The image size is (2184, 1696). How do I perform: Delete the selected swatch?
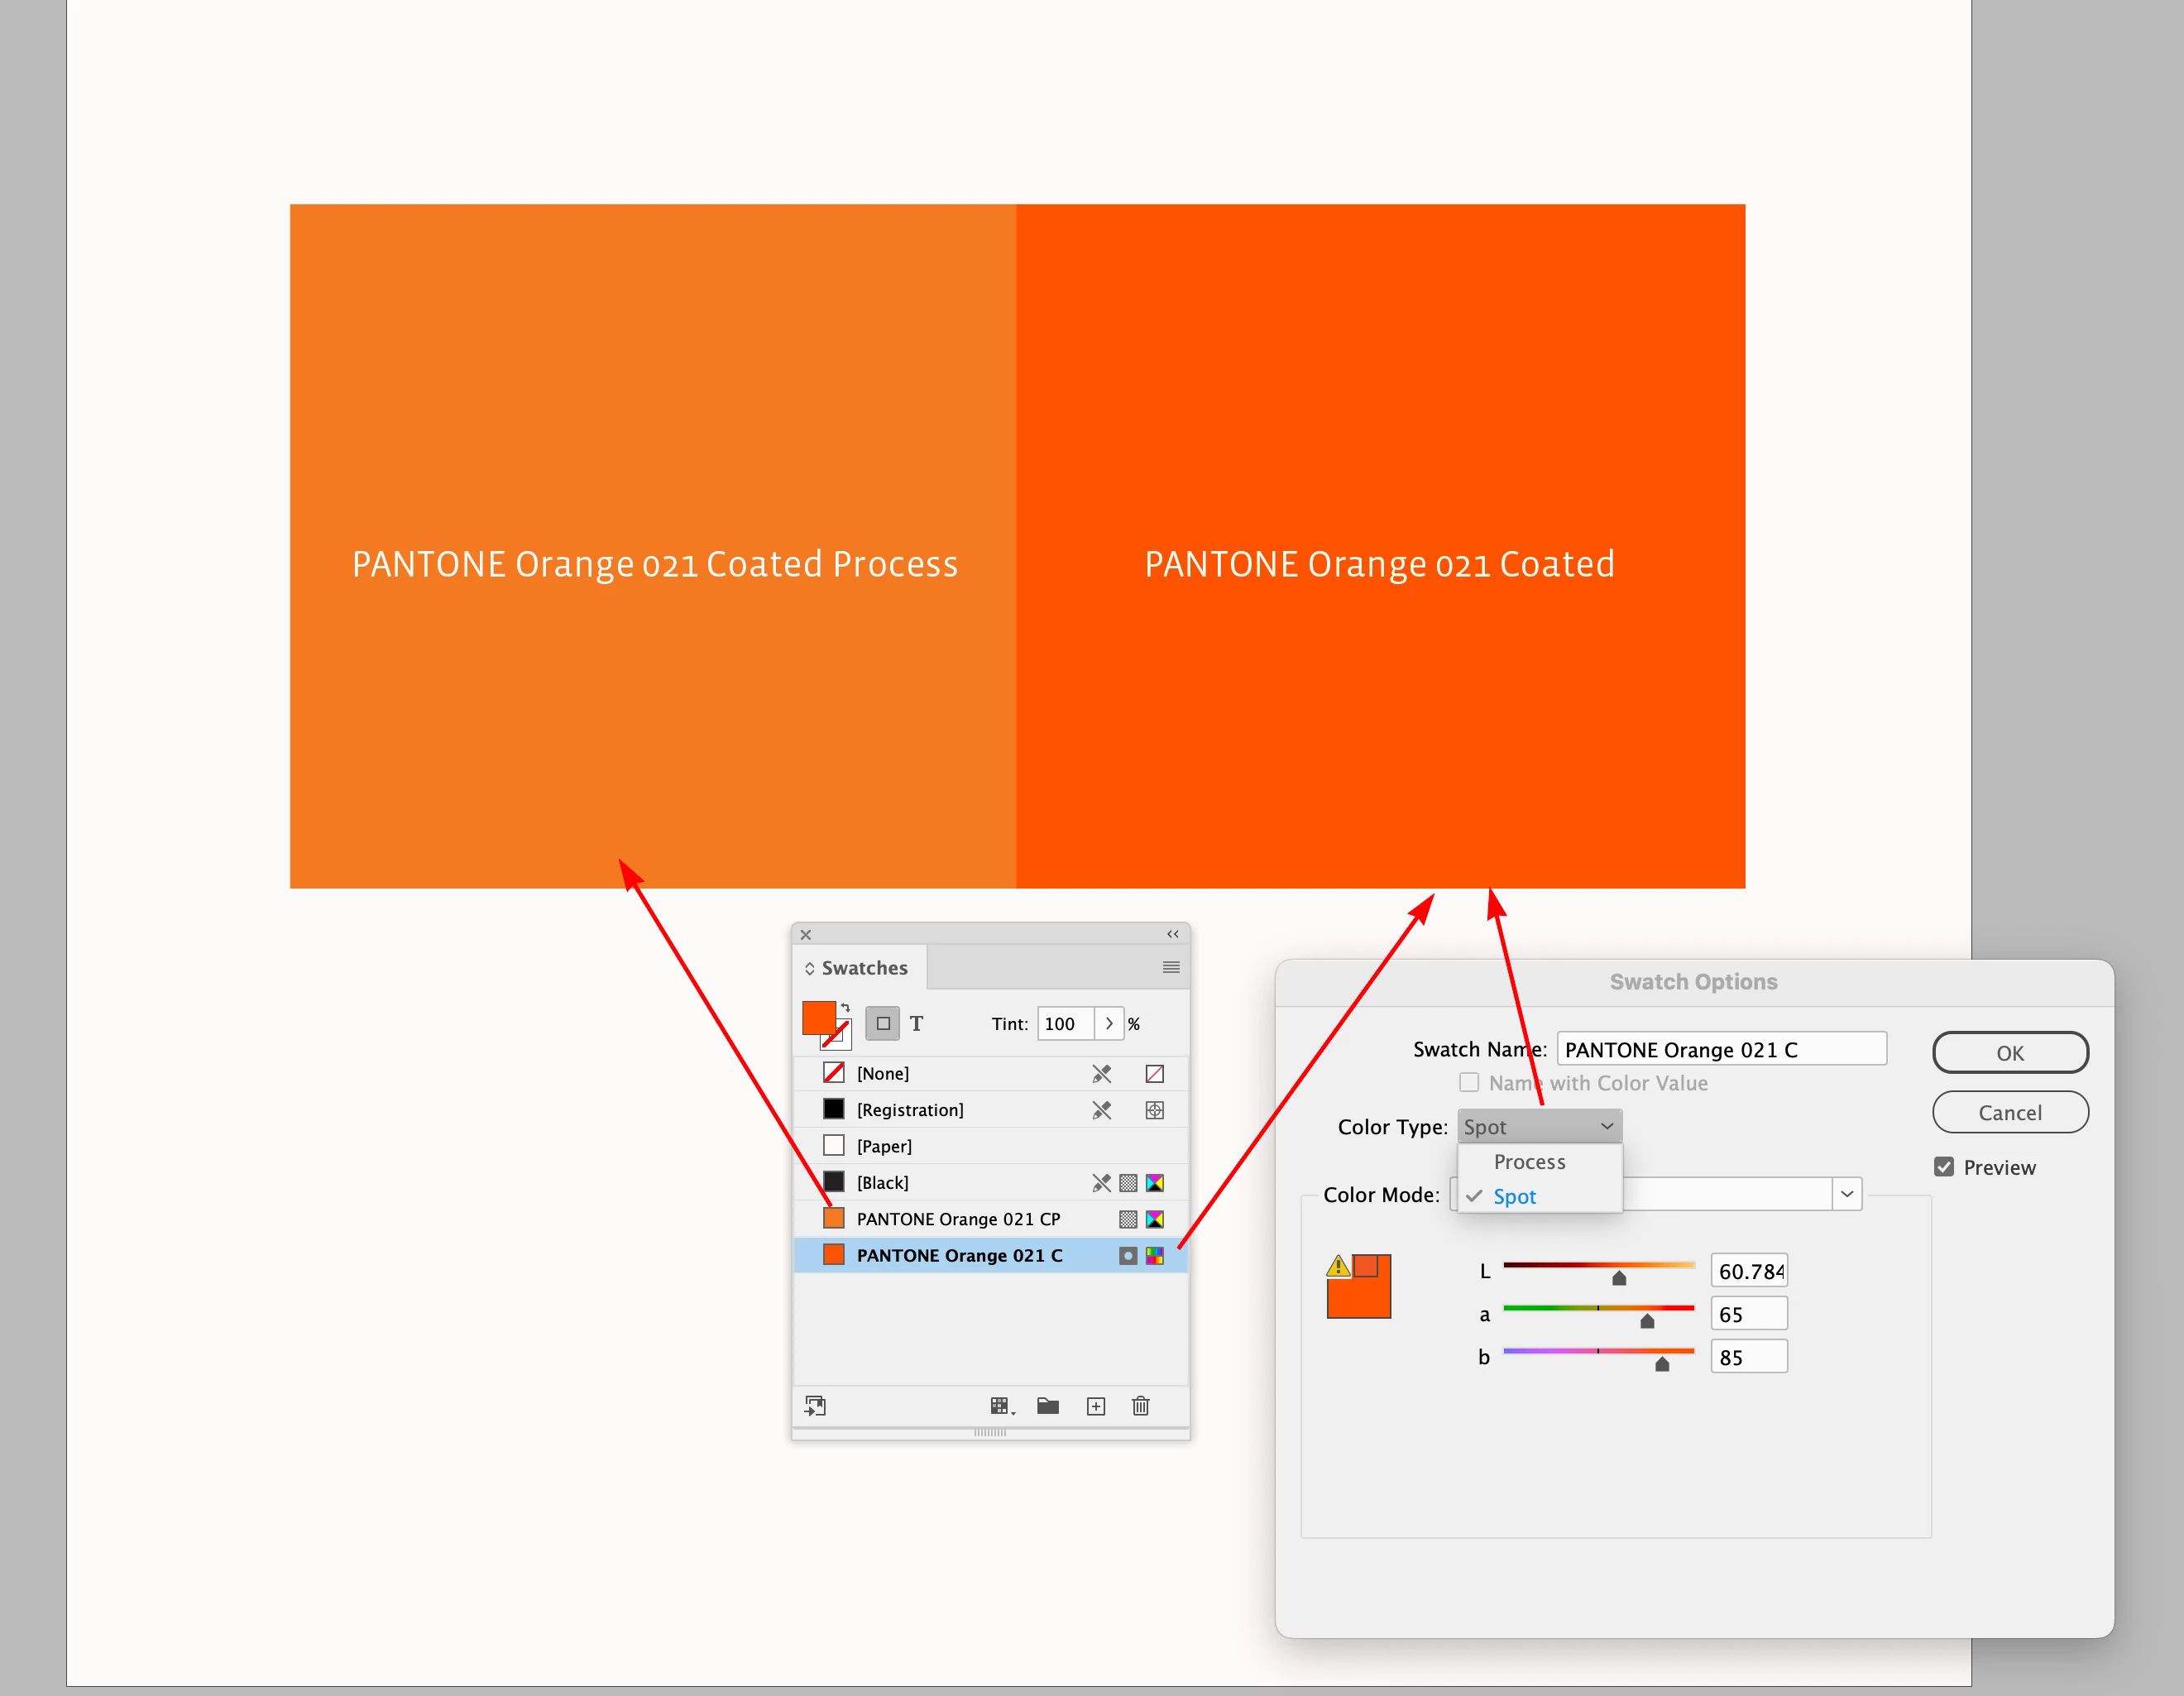pyautogui.click(x=1140, y=1406)
